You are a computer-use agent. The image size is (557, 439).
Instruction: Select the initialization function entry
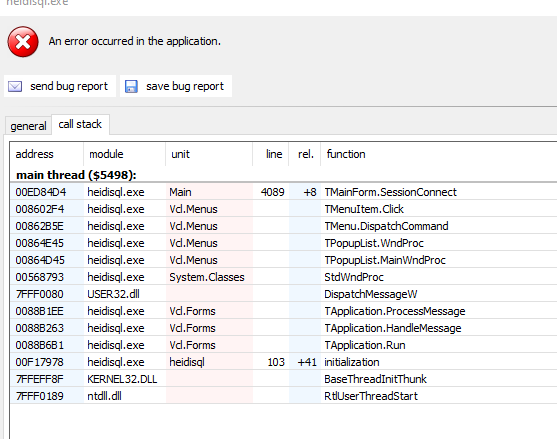[x=352, y=362]
